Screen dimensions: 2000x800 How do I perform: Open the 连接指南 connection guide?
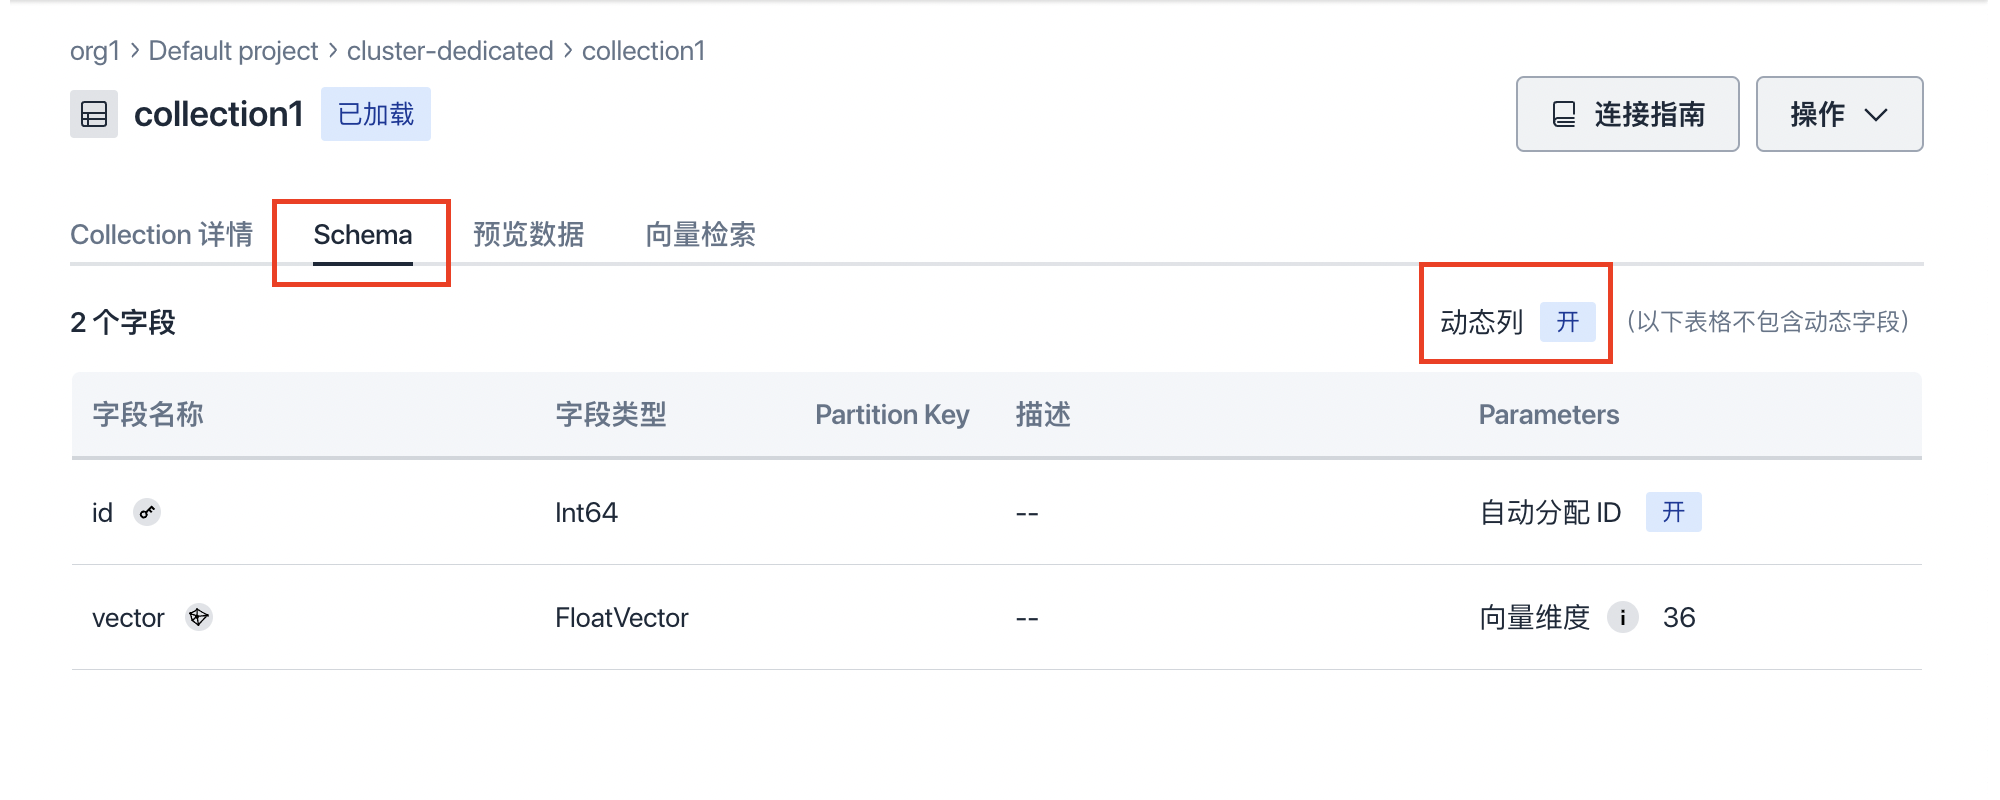[1627, 114]
